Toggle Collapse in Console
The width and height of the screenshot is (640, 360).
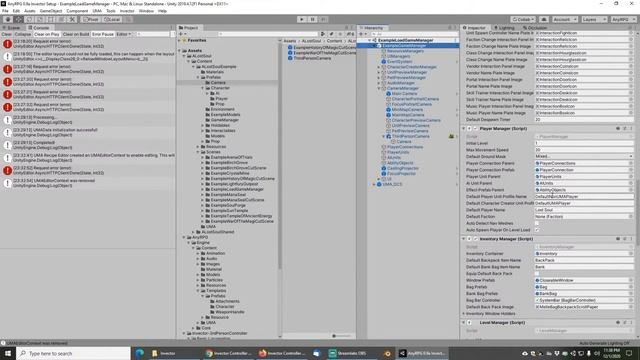(x=23, y=34)
